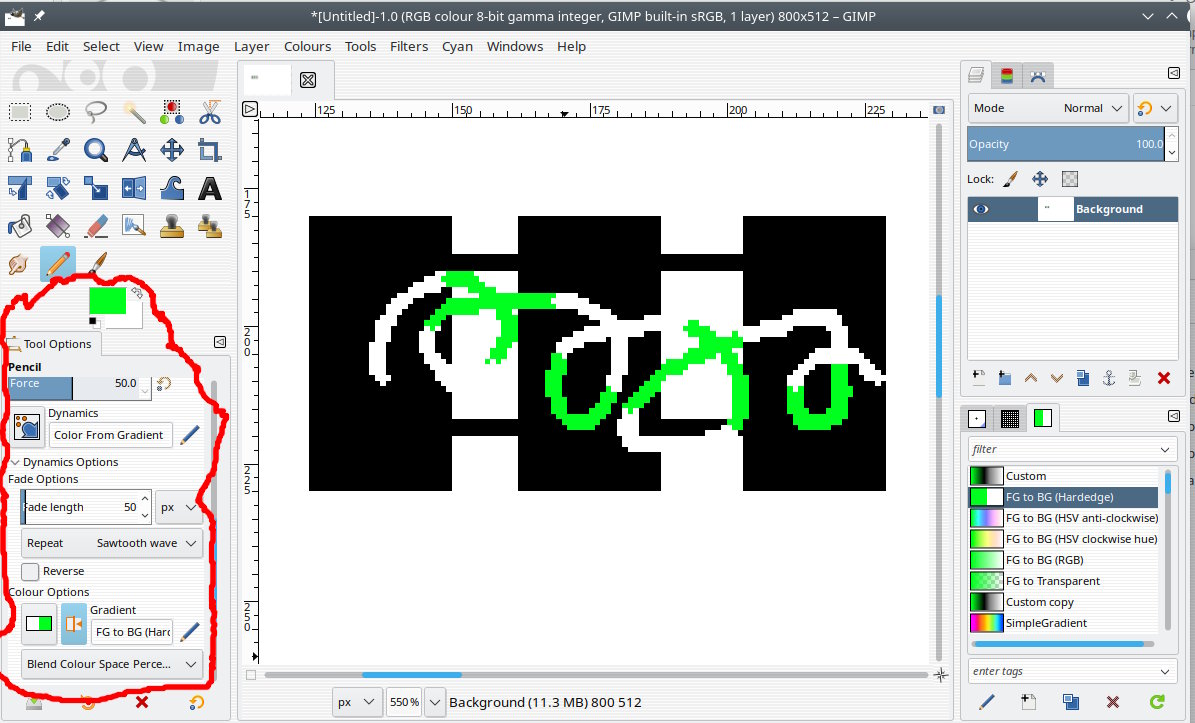Collapse the Dynamics Options expander

click(15, 462)
